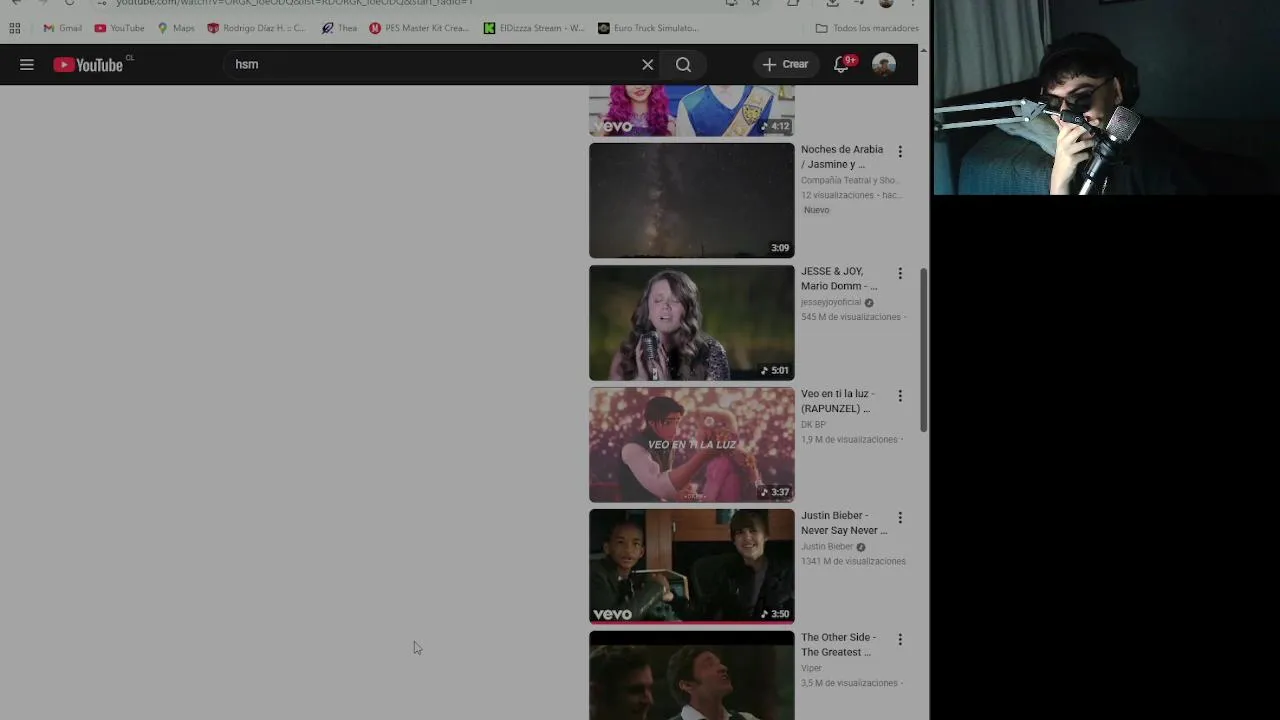Play the 4:12 Vevo thumbnail at top
The image size is (1280, 720).
tap(692, 110)
